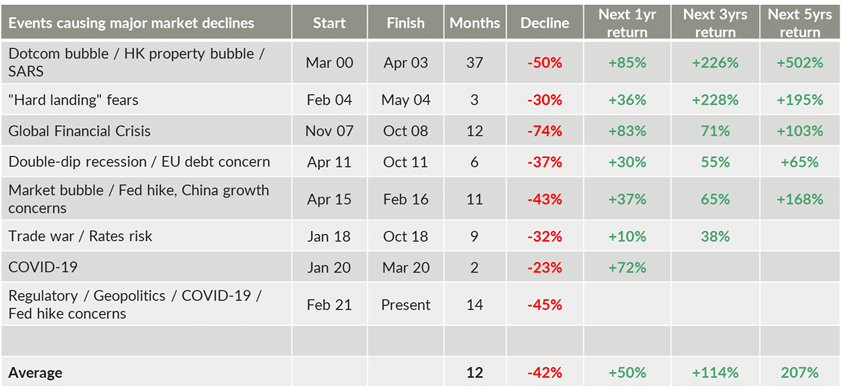The width and height of the screenshot is (843, 390).
Task: Select the average -42% decline cell
Action: pyautogui.click(x=545, y=372)
